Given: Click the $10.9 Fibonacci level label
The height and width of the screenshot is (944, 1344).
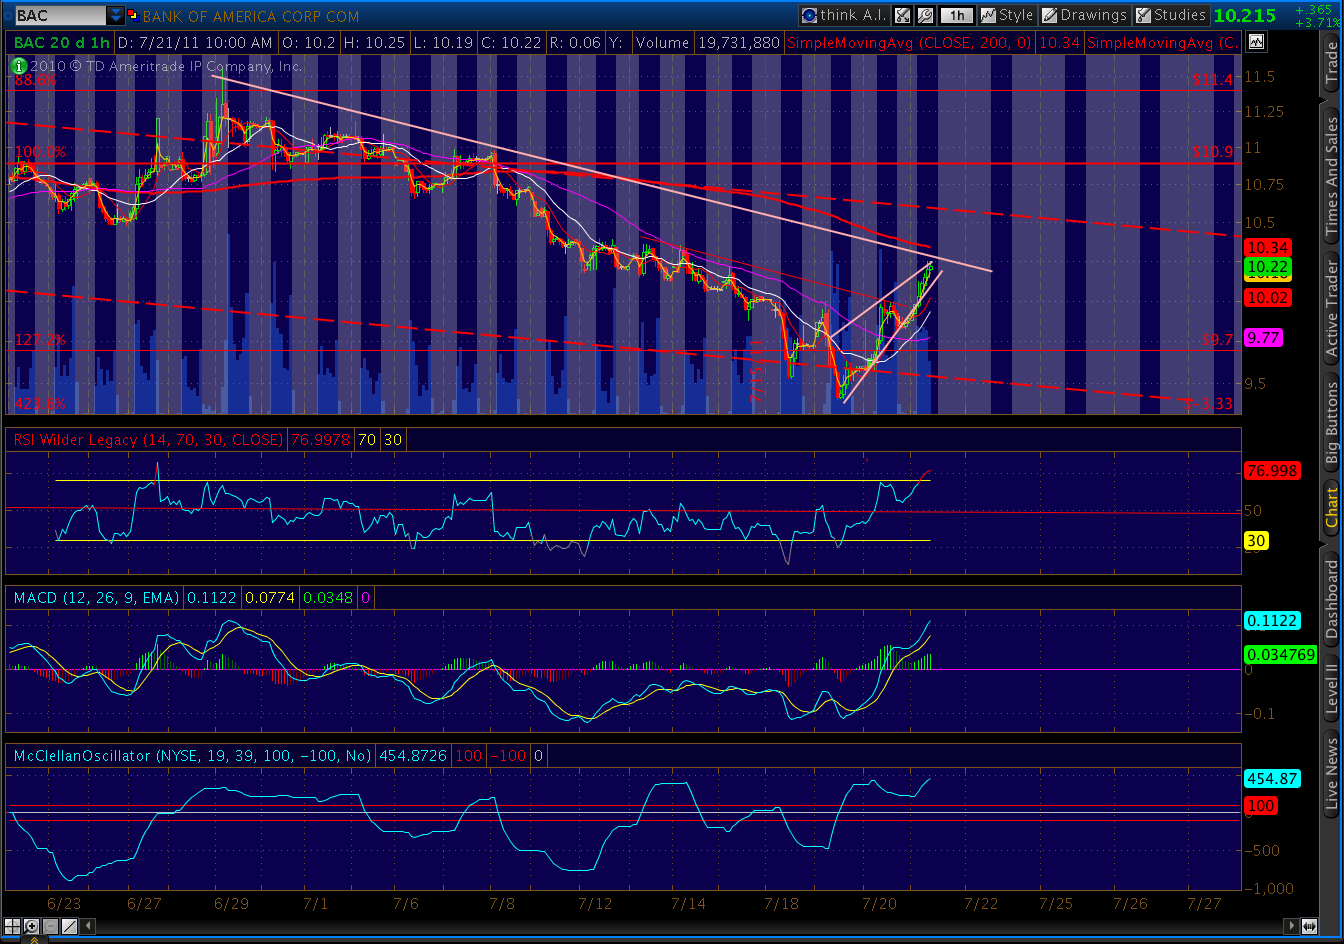Looking at the screenshot, I should (x=1213, y=152).
